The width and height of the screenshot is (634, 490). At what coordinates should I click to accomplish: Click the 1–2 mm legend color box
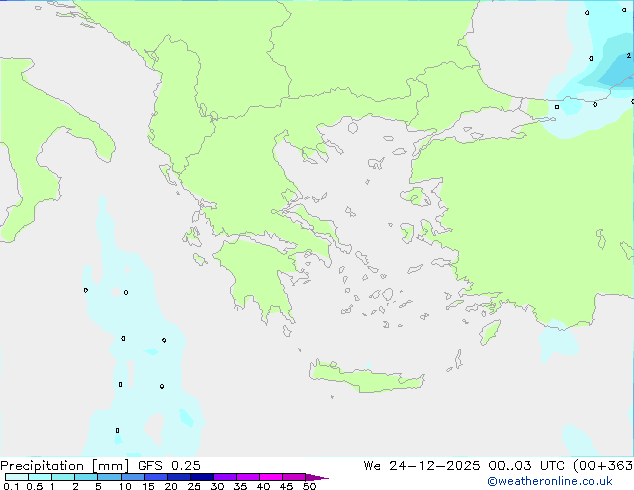pos(63,477)
